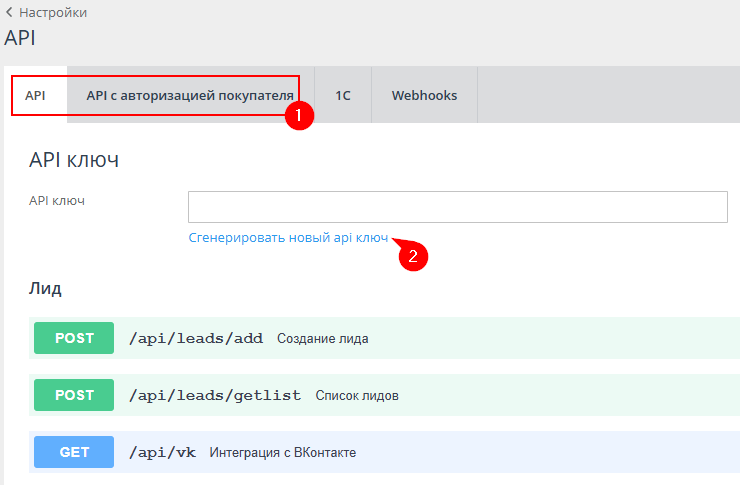The image size is (740, 485).
Task: Click Сгенерировать новый api ключ link
Action: [x=288, y=239]
